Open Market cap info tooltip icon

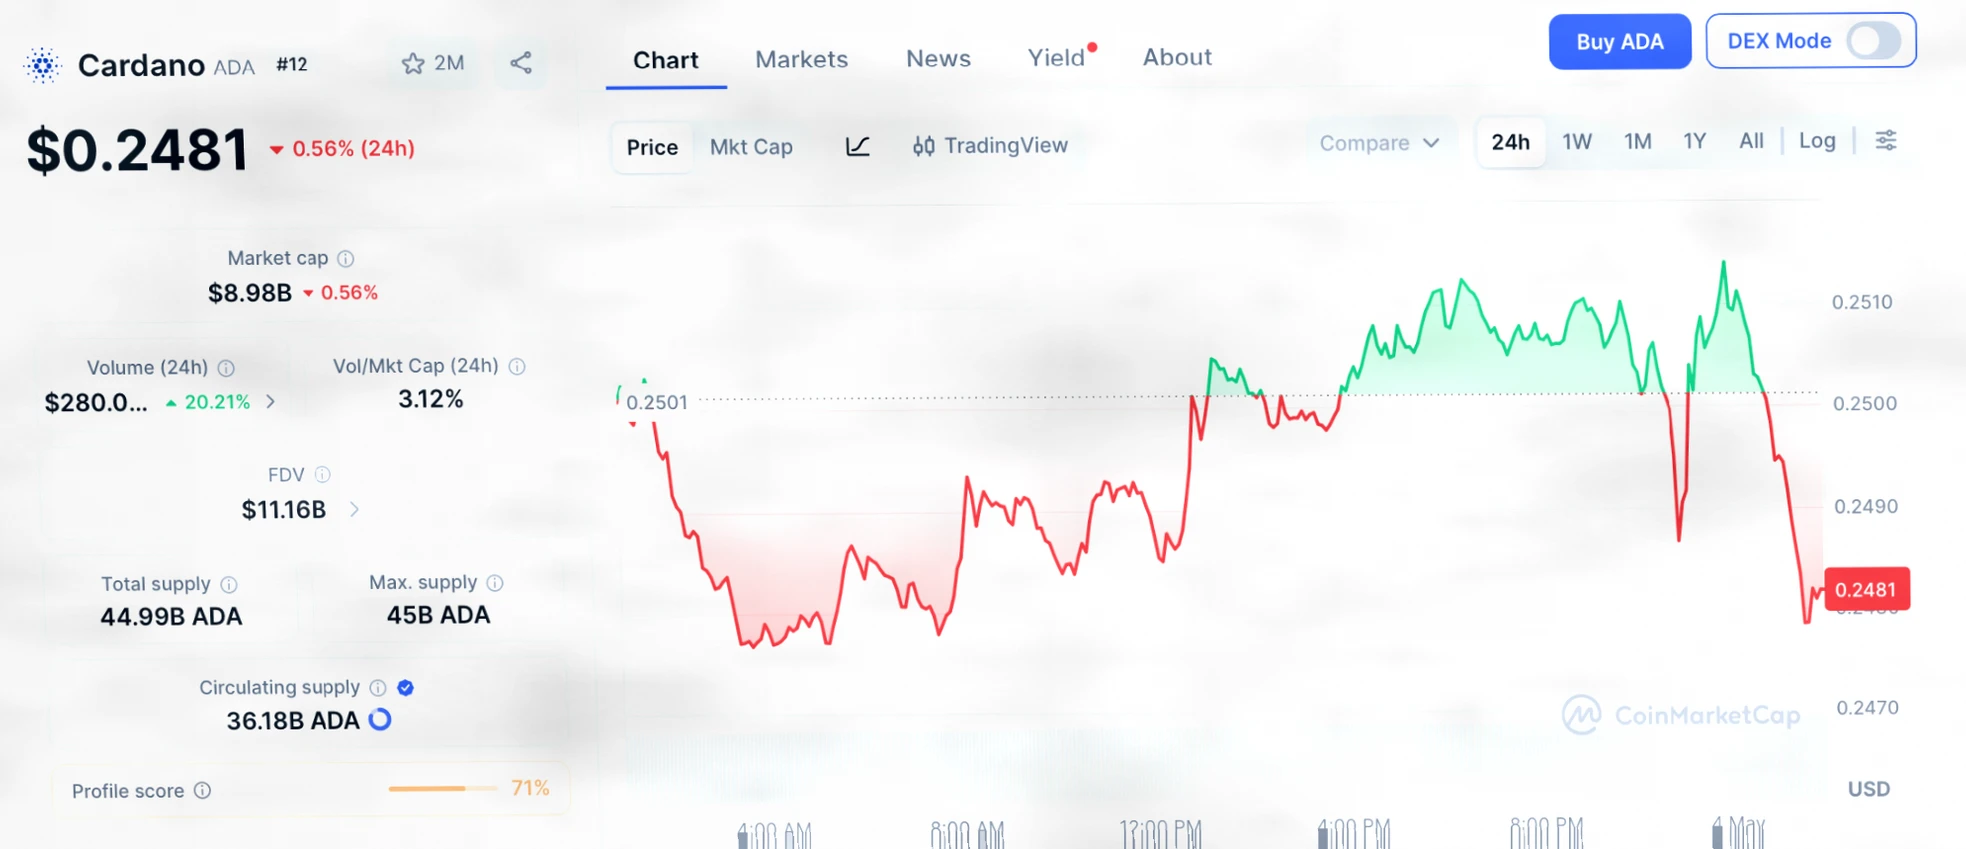346,259
